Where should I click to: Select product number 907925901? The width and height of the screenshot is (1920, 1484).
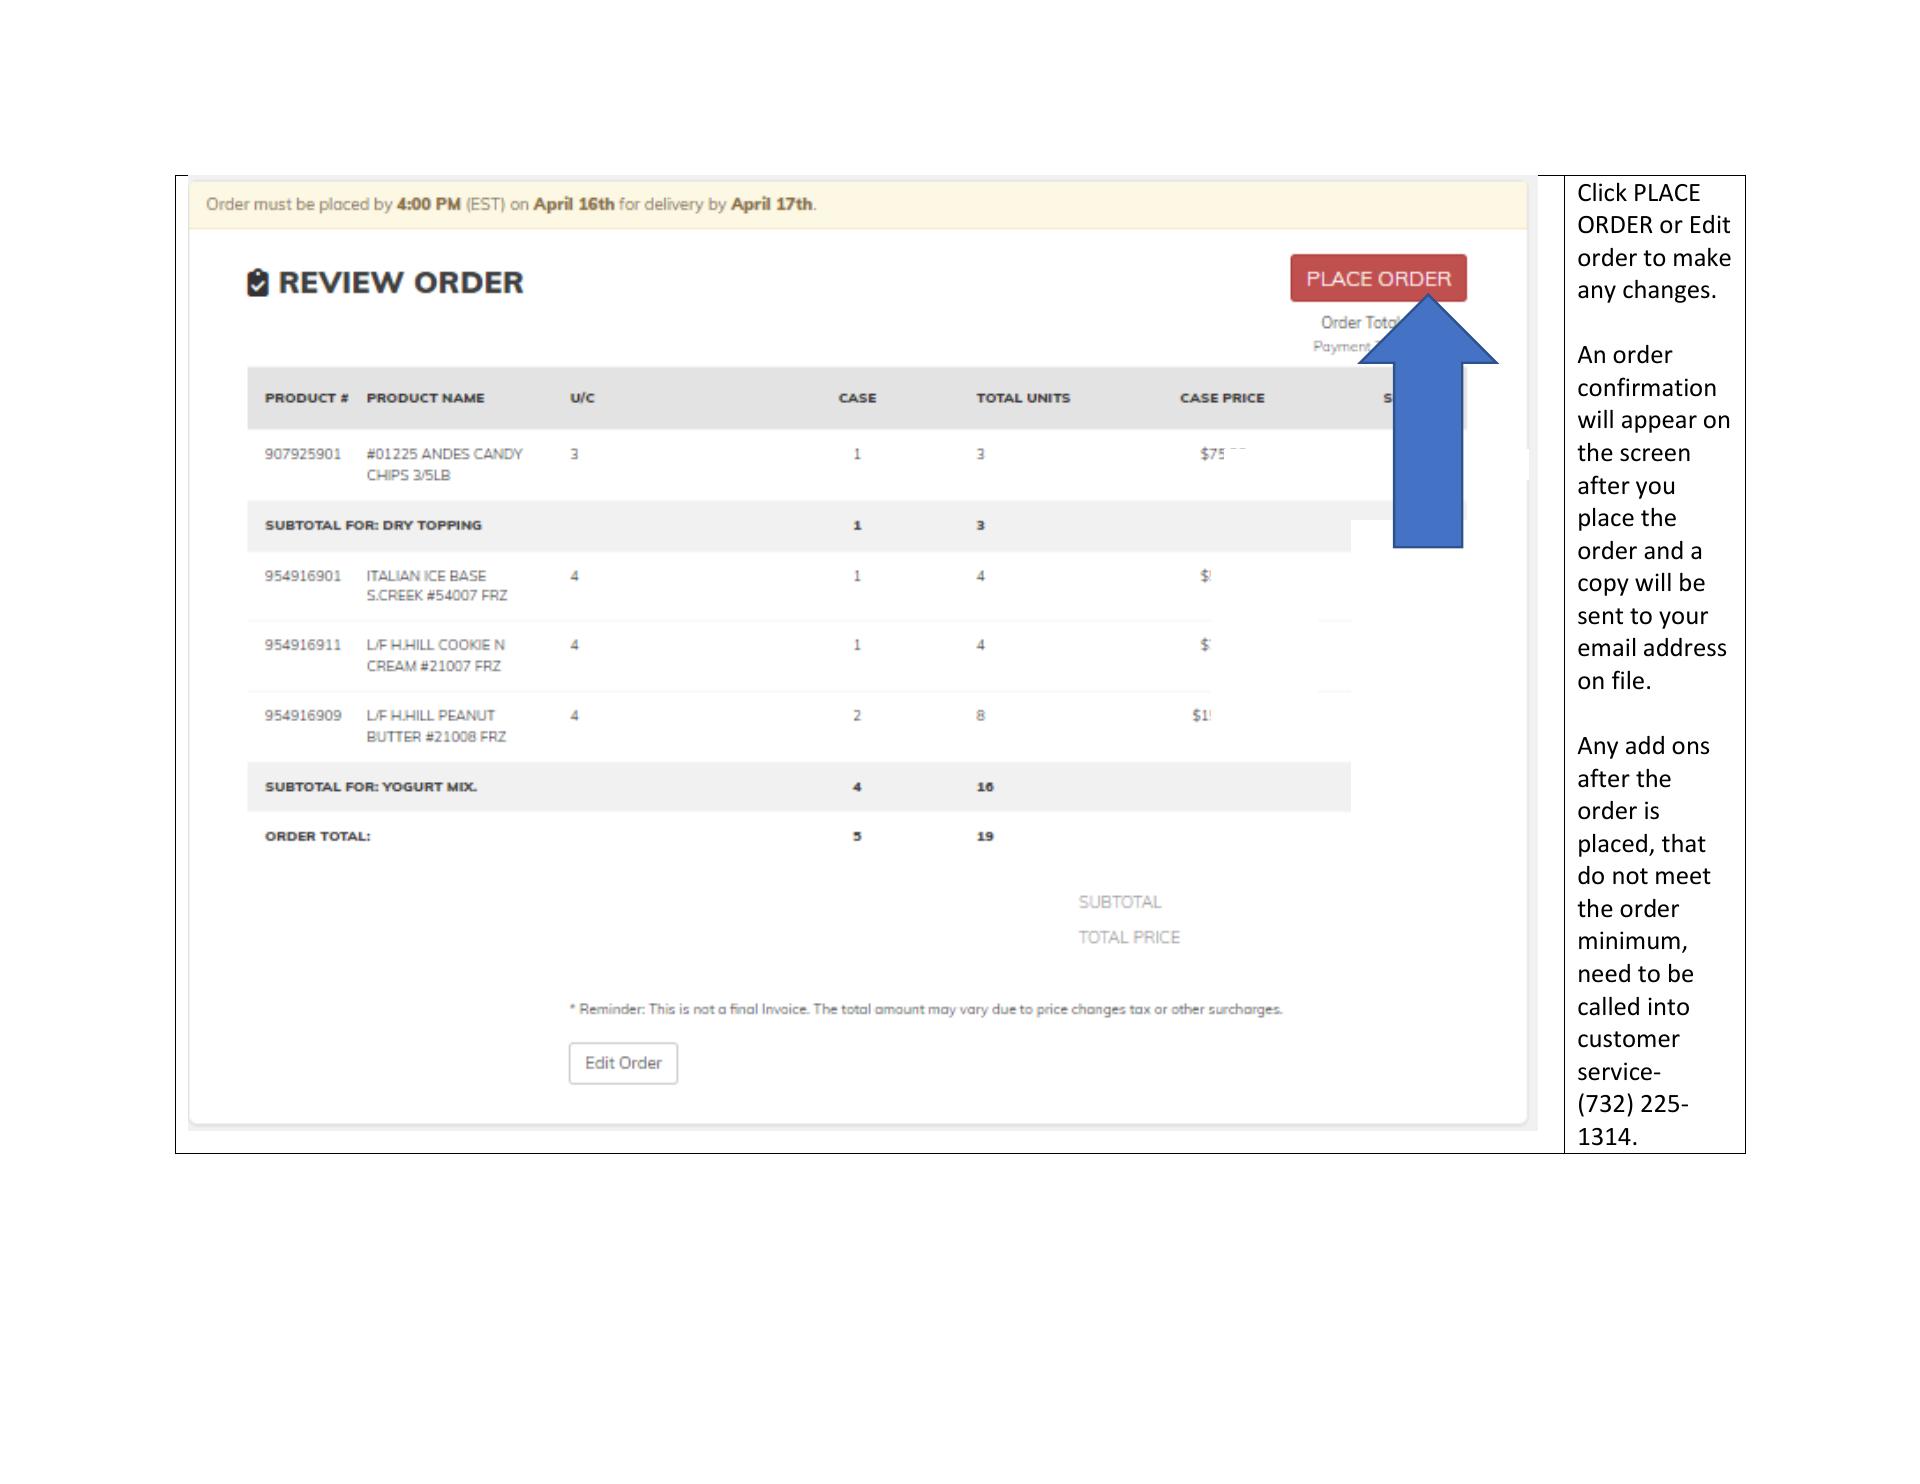tap(303, 454)
